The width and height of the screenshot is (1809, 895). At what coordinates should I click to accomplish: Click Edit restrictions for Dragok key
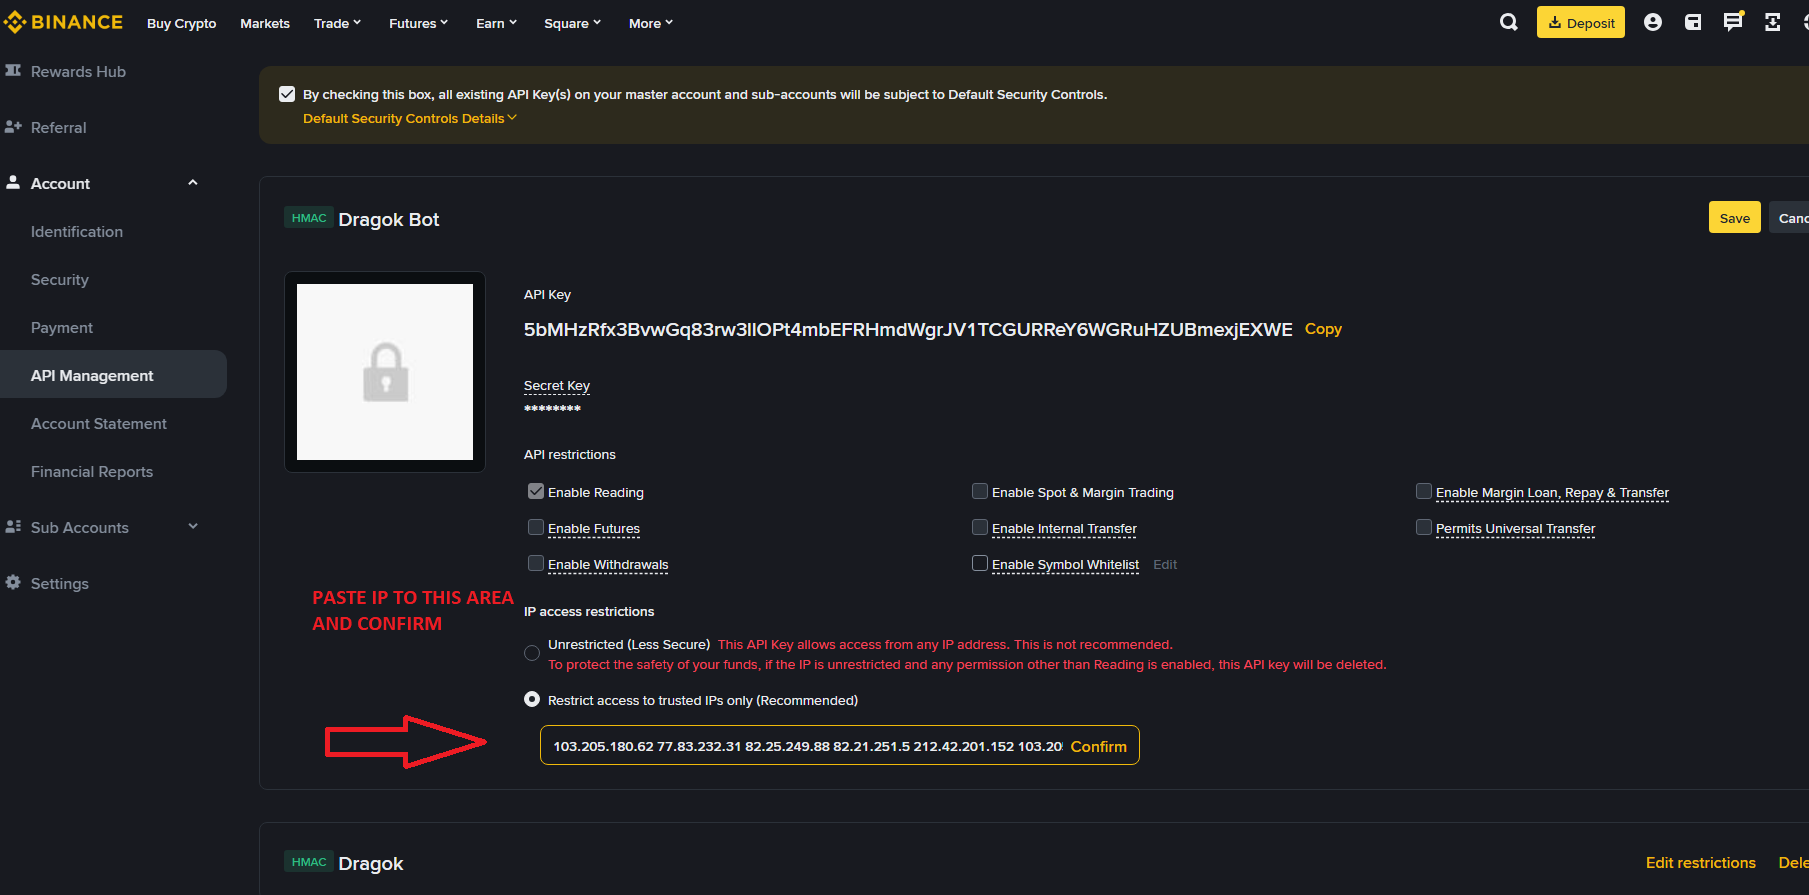pos(1701,862)
